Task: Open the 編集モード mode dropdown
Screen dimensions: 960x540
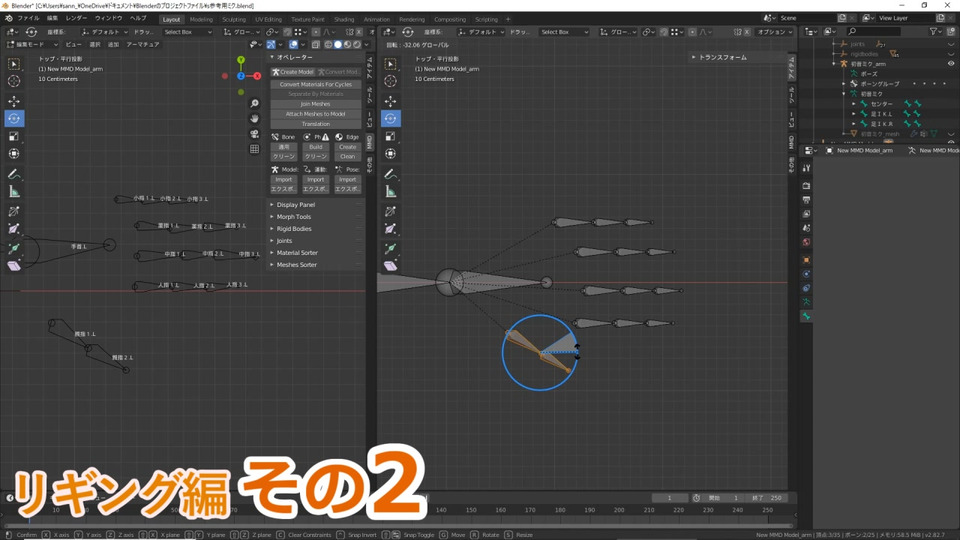Action: 32,45
